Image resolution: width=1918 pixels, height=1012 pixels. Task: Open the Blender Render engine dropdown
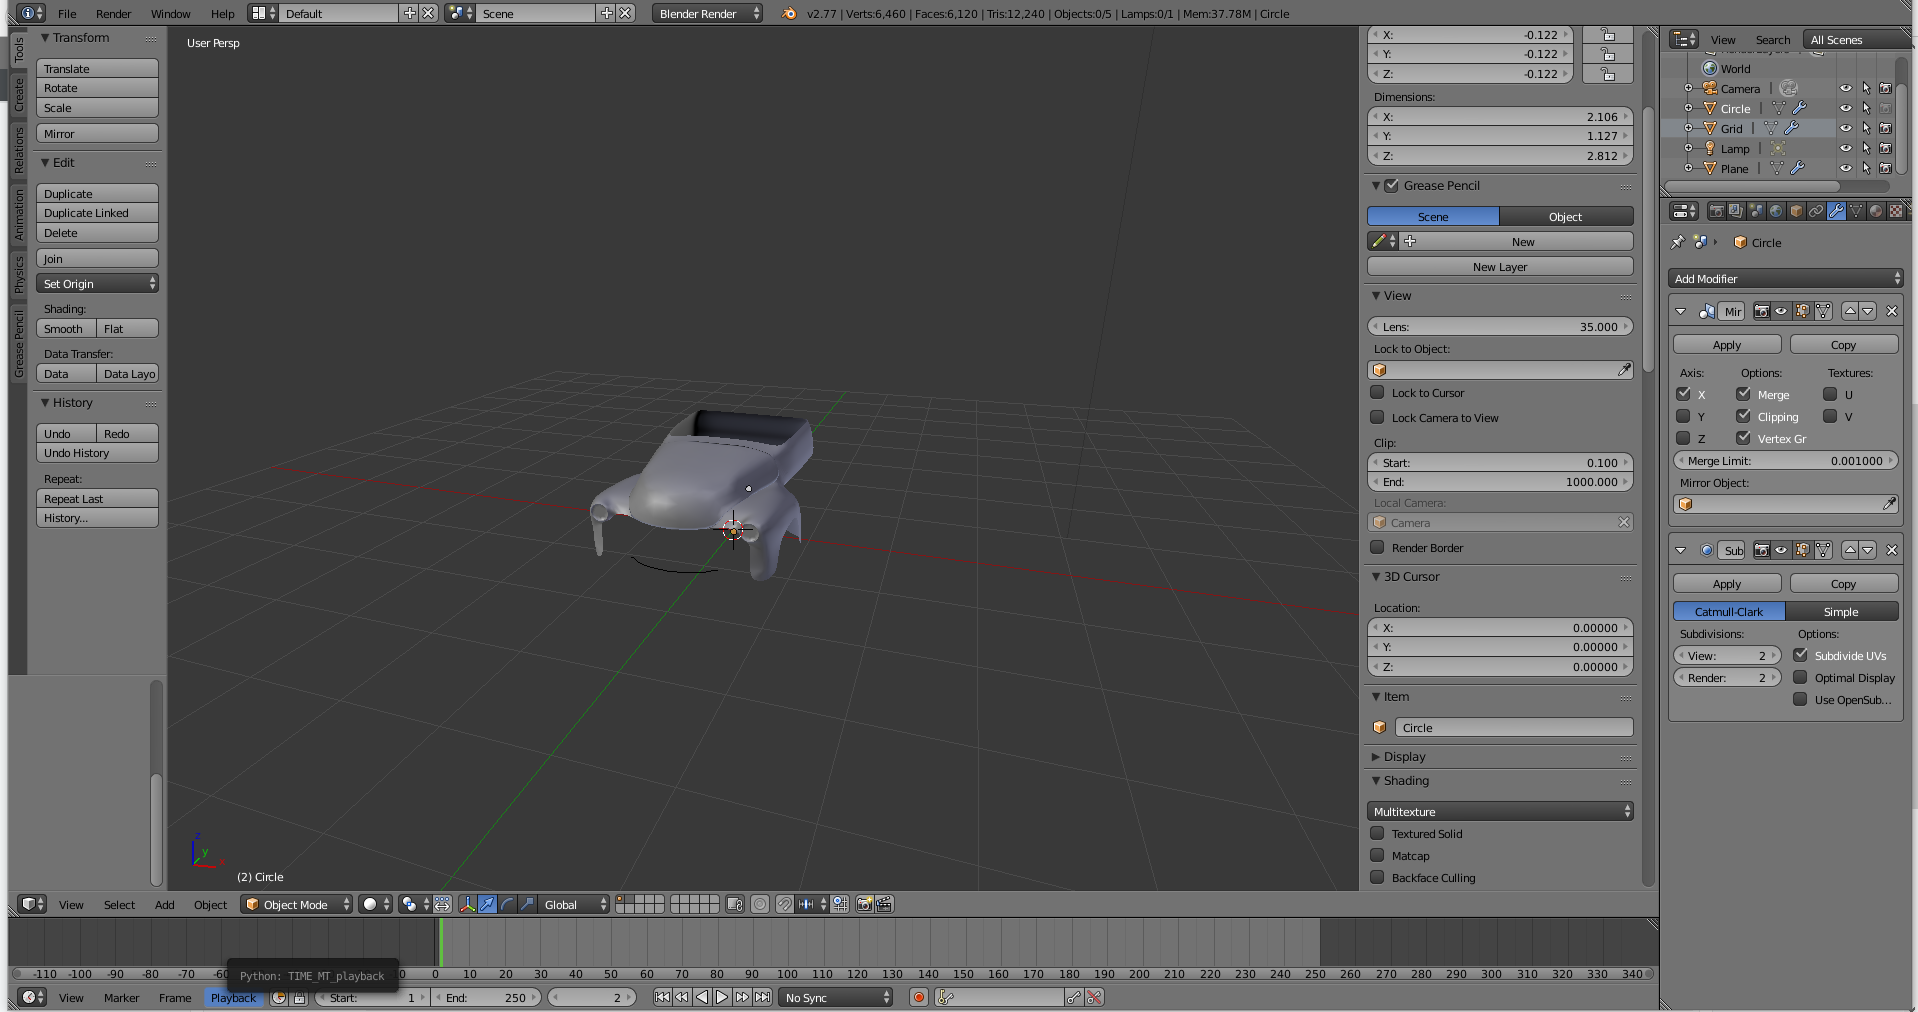[707, 13]
